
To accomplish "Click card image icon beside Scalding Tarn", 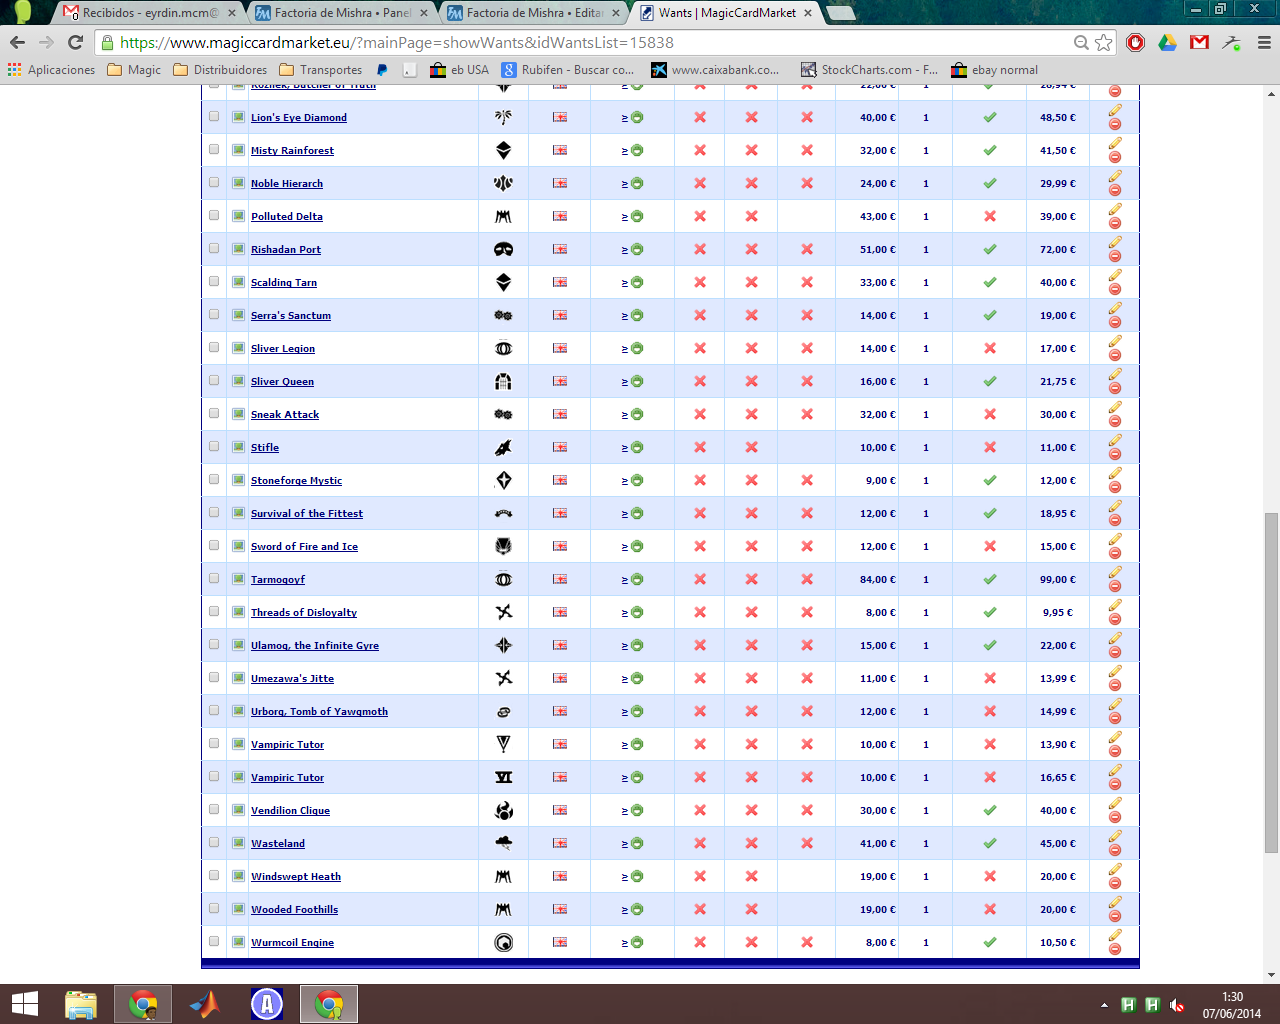I will (238, 282).
